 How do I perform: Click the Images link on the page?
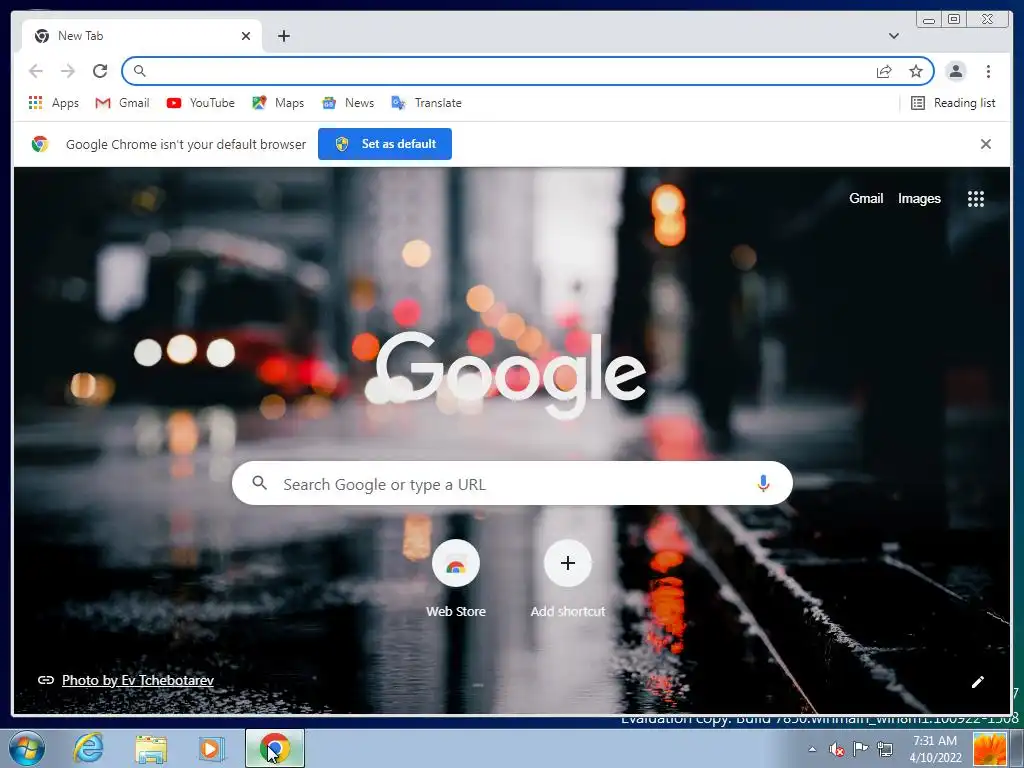(919, 199)
